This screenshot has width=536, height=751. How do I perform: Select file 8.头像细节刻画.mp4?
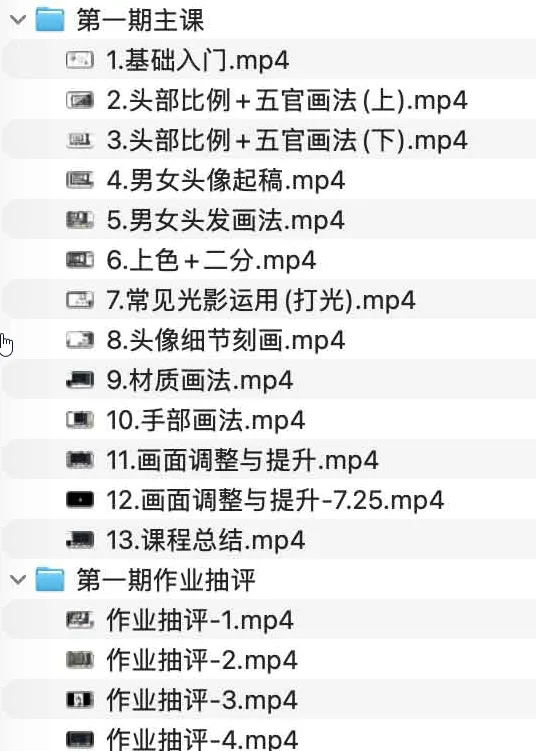[268, 340]
